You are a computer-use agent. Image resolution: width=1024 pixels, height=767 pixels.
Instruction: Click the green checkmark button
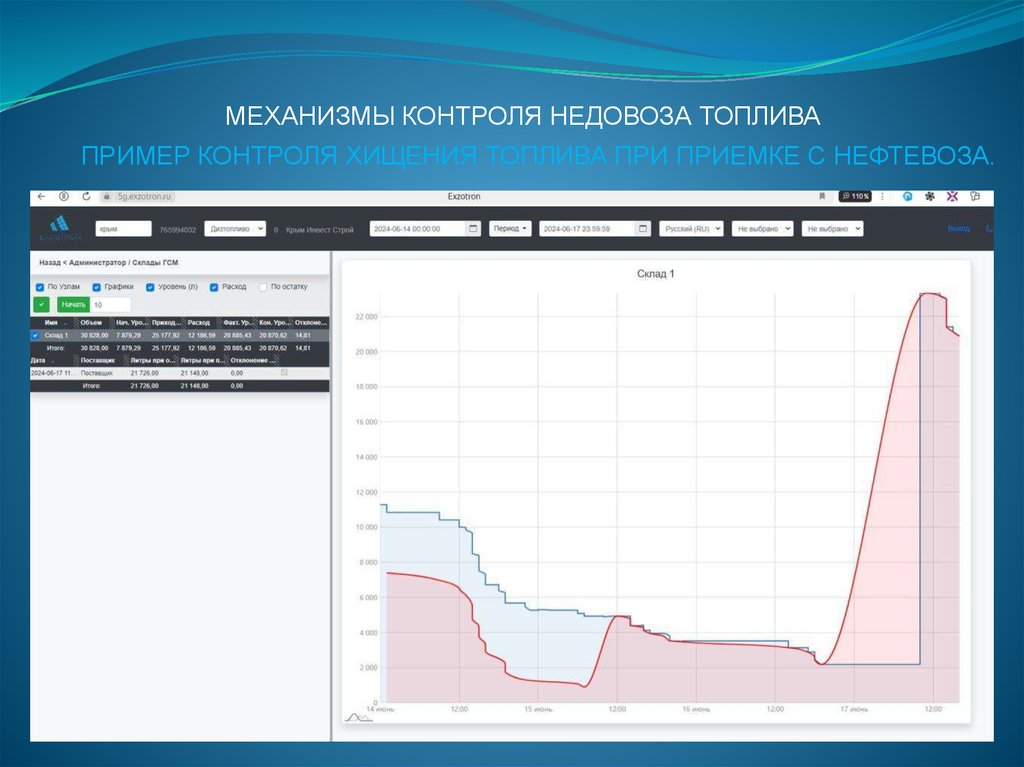(x=42, y=304)
